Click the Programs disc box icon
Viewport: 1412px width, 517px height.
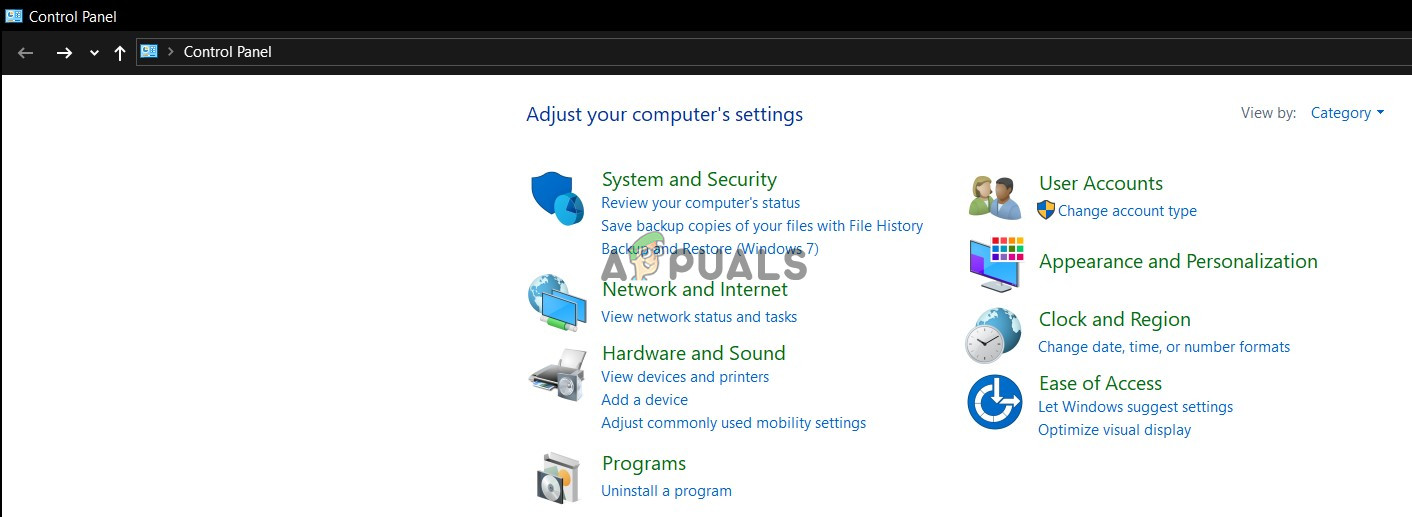557,477
